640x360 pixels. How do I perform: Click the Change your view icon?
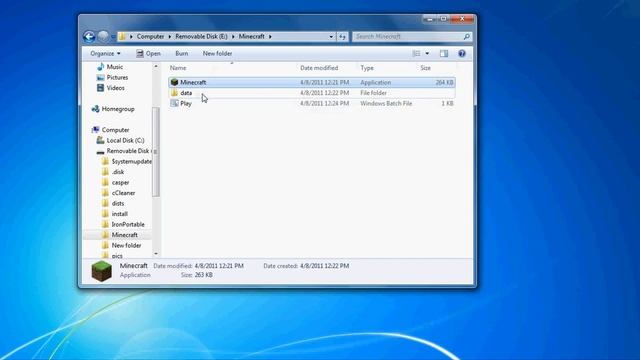coord(416,53)
